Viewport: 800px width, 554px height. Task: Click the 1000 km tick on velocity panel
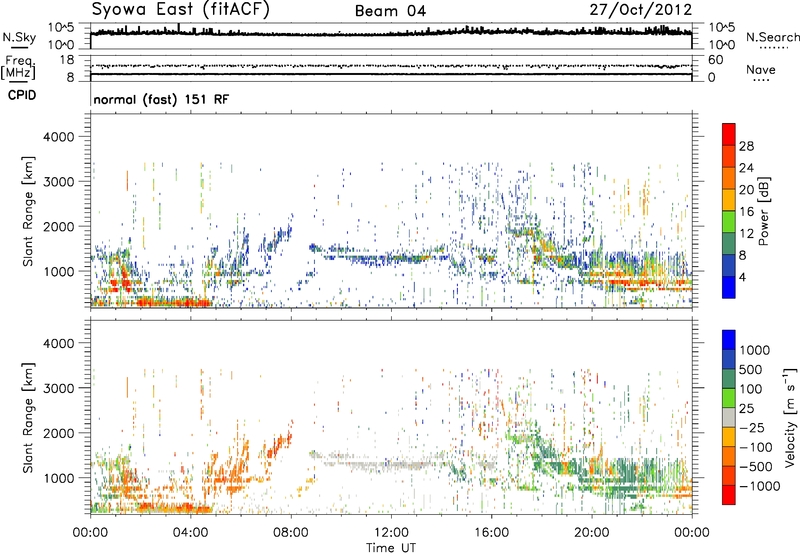coord(59,478)
